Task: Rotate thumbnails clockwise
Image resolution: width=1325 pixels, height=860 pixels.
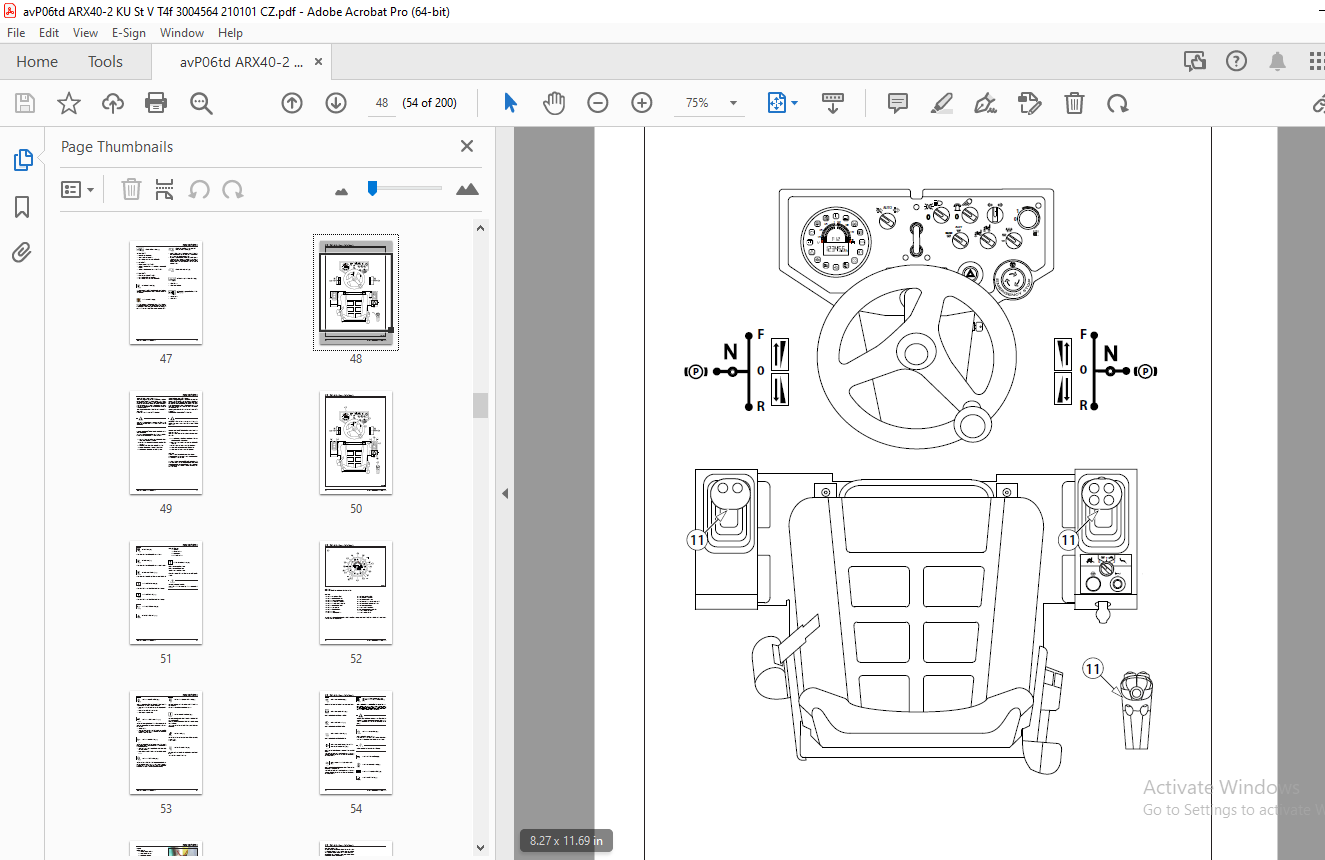Action: (233, 189)
